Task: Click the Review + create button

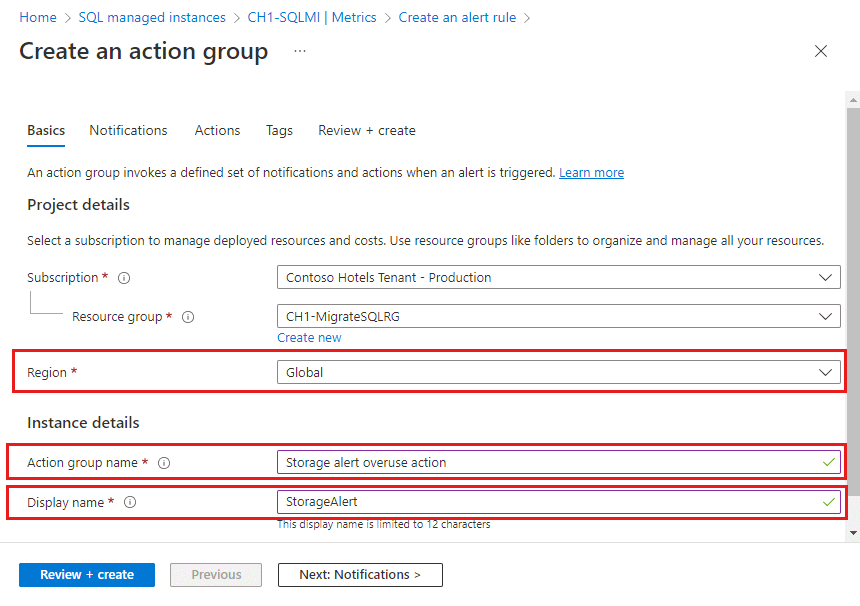Action: [86, 574]
